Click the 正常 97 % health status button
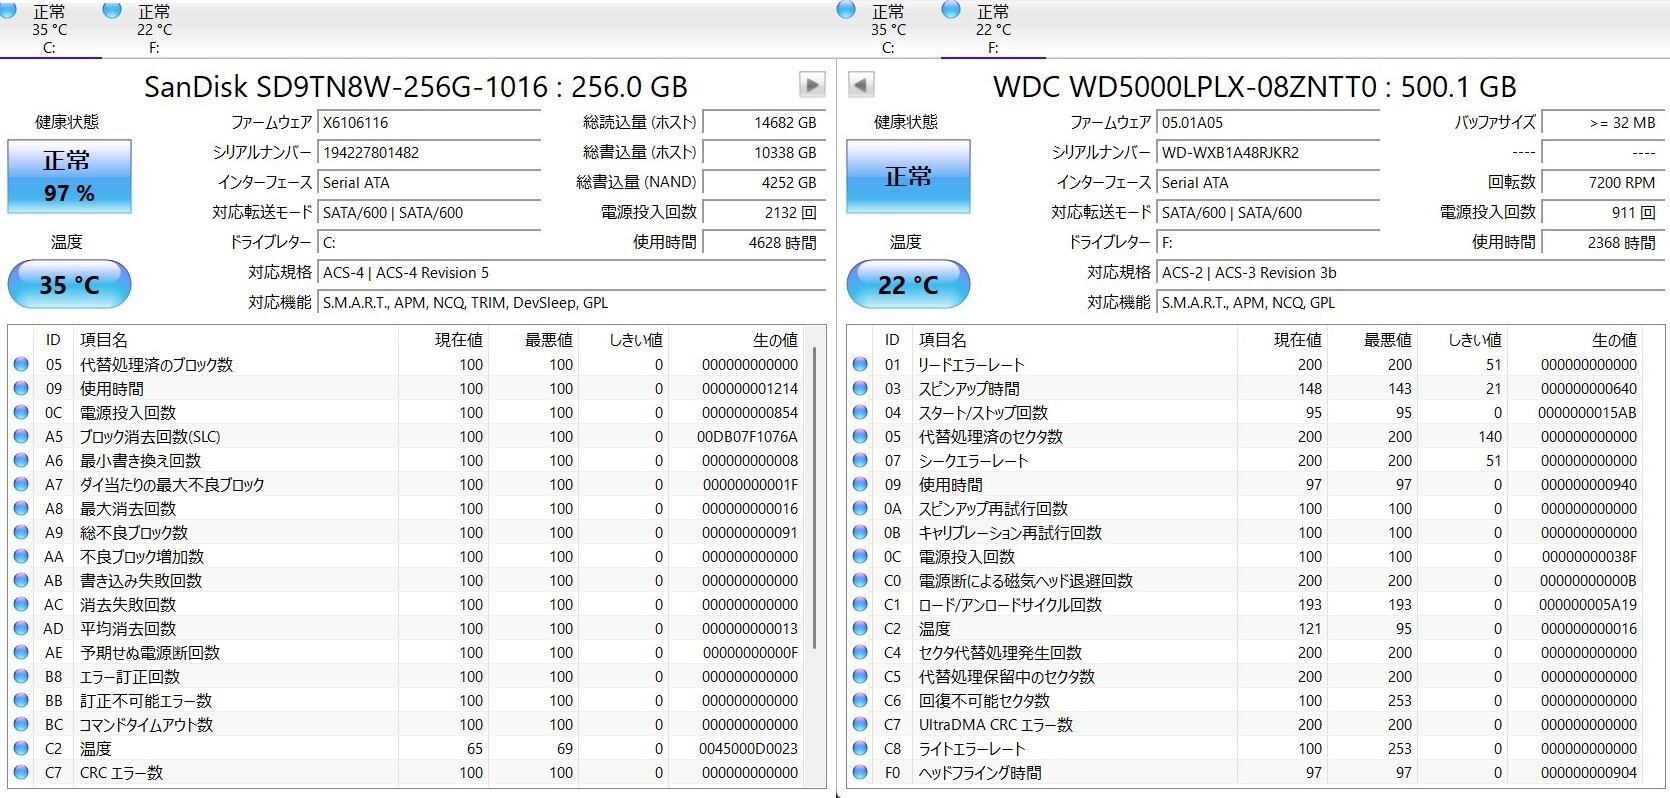The image size is (1670, 798). pos(69,176)
